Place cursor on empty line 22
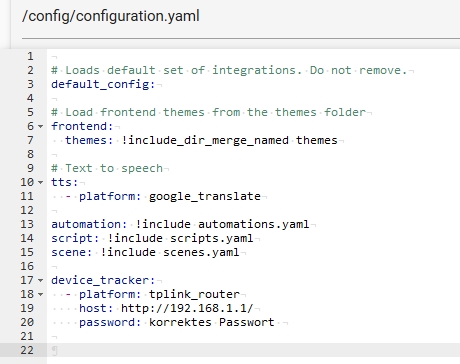Screen dimensions: 460x364 coord(253,350)
